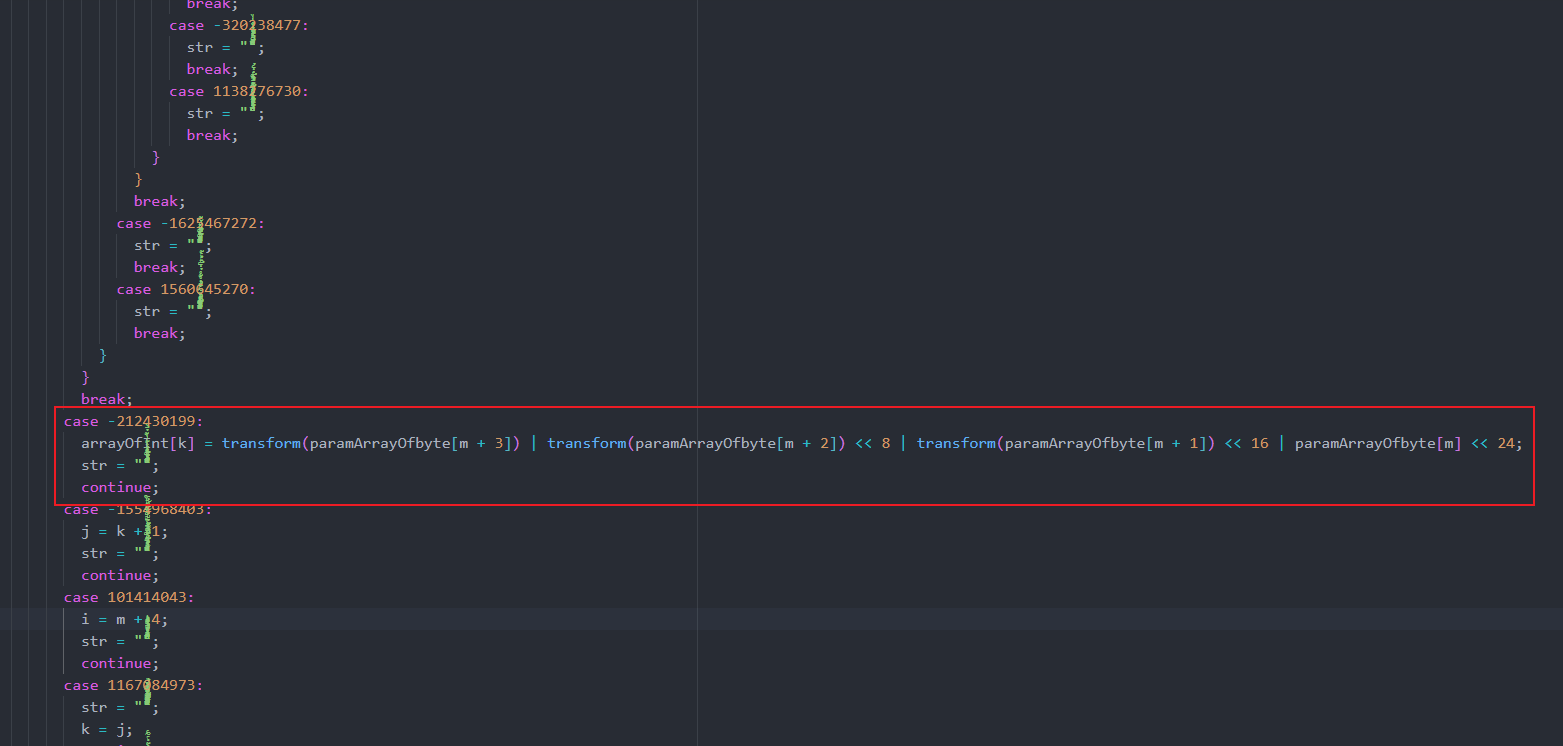Click continue under case -212430199
Screen dimensions: 1563x746
[120, 487]
